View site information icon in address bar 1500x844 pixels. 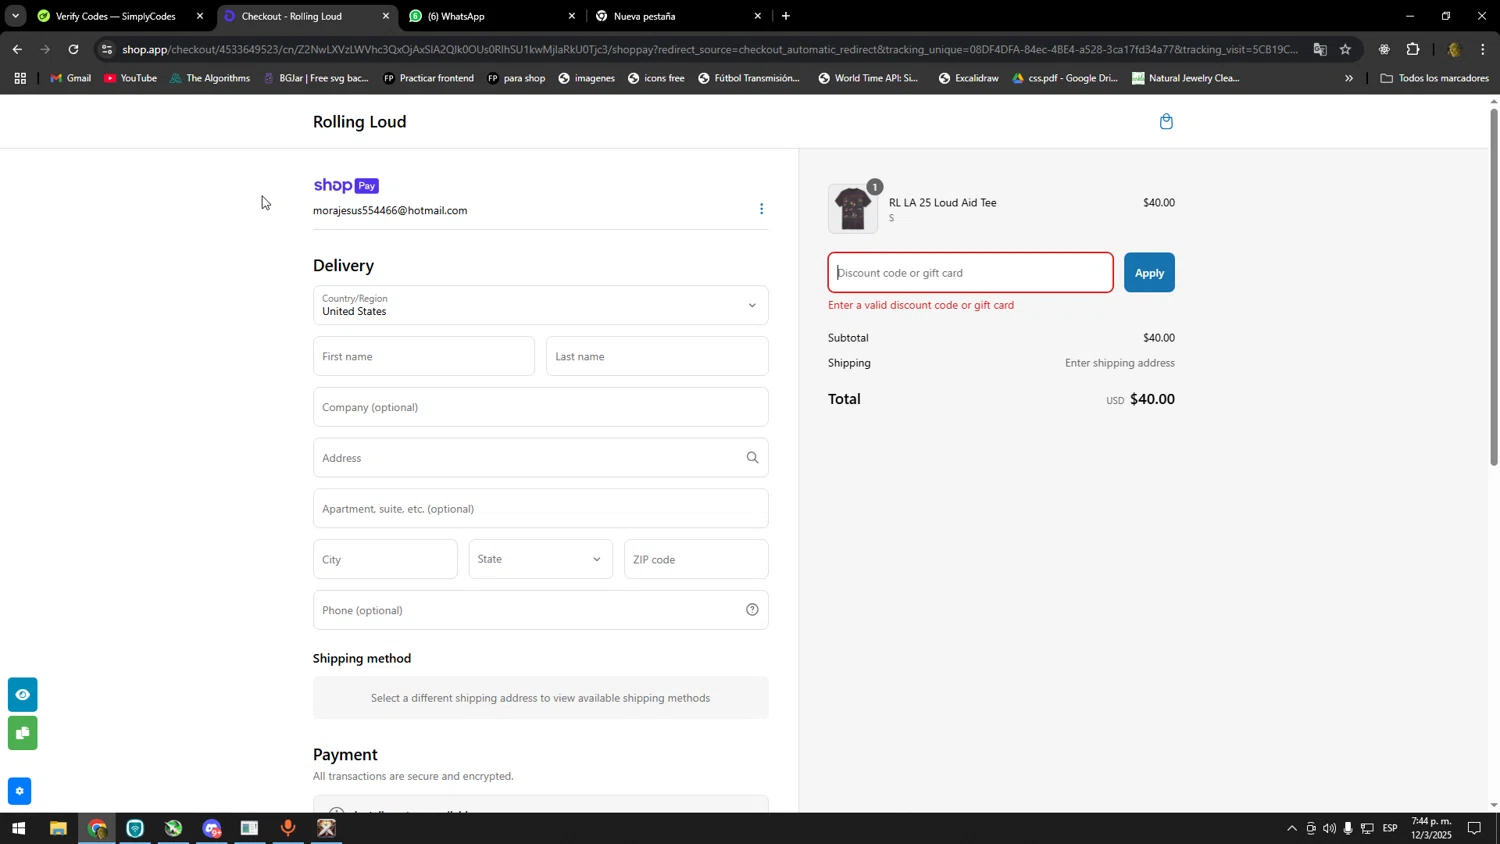[107, 49]
